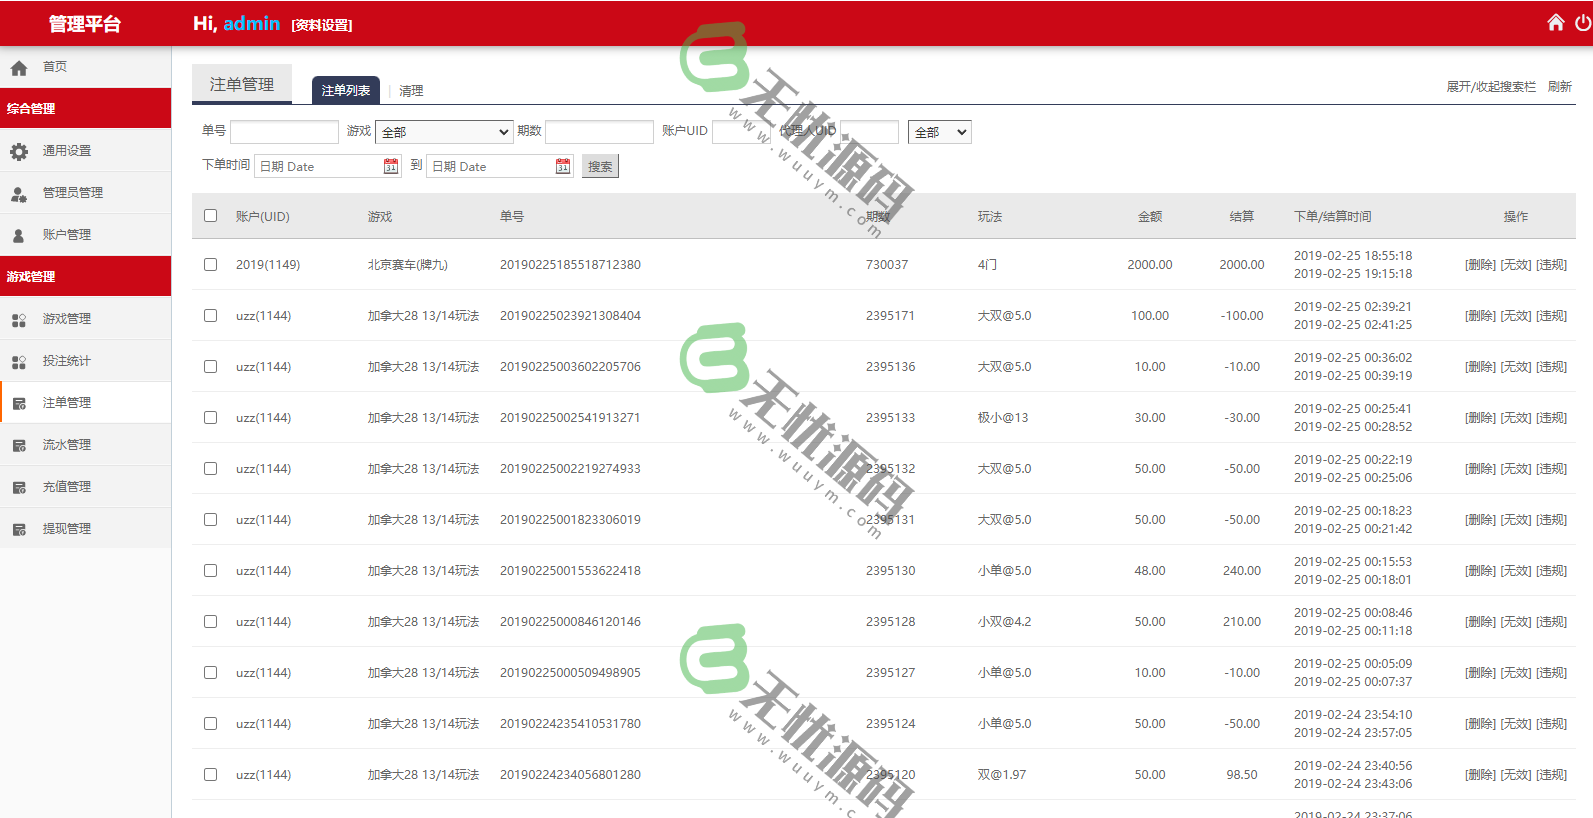Screen dimensions: 1593x818
Task: Open the 全部 dropdown after the 代理人UID field
Action: (939, 132)
